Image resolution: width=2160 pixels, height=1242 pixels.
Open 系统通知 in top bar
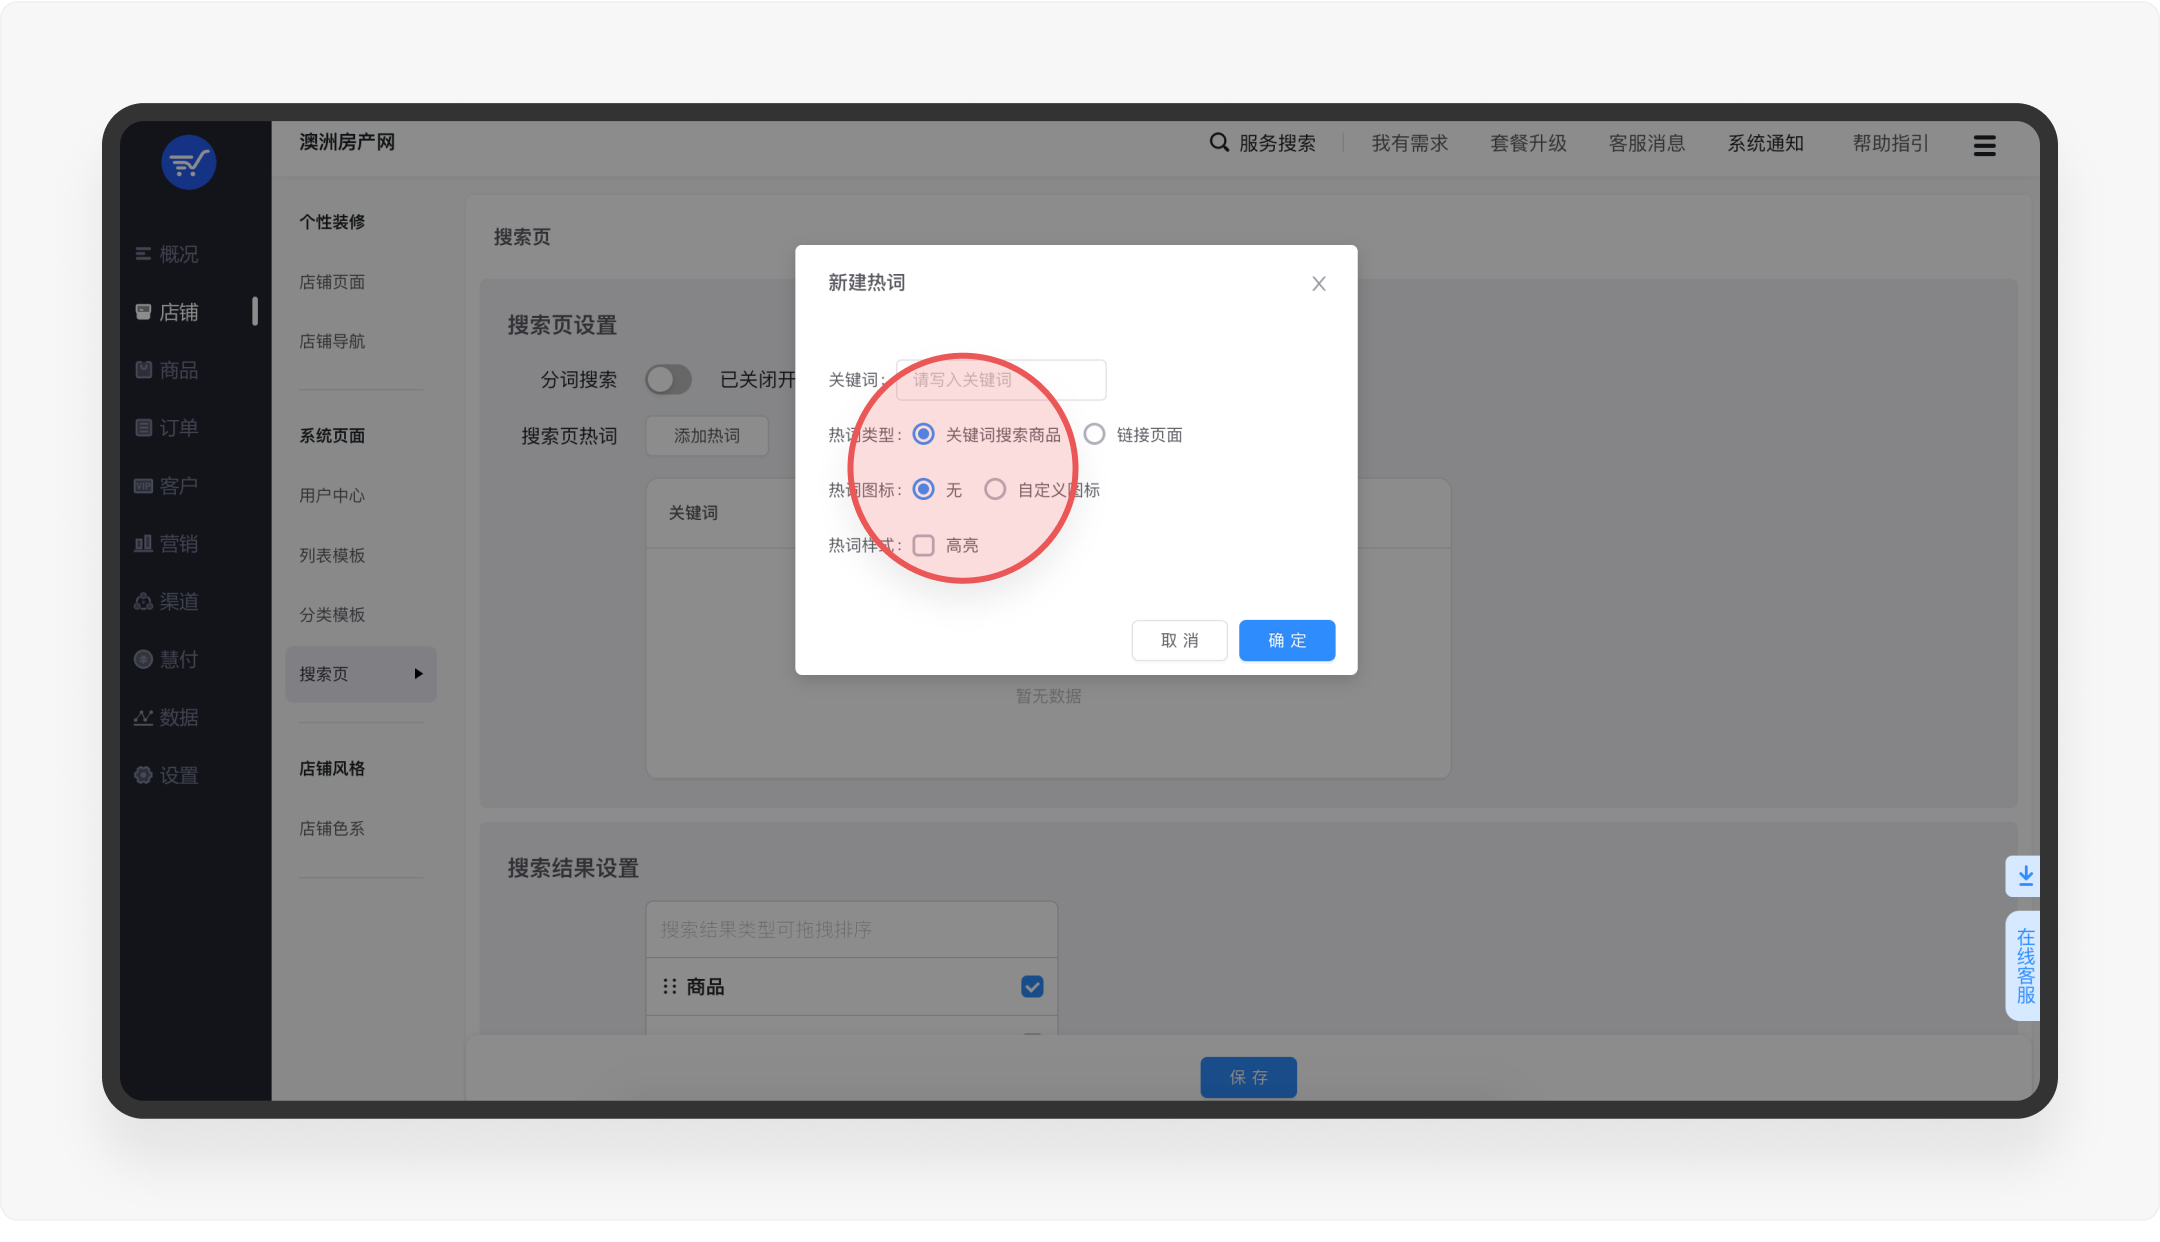(1766, 143)
